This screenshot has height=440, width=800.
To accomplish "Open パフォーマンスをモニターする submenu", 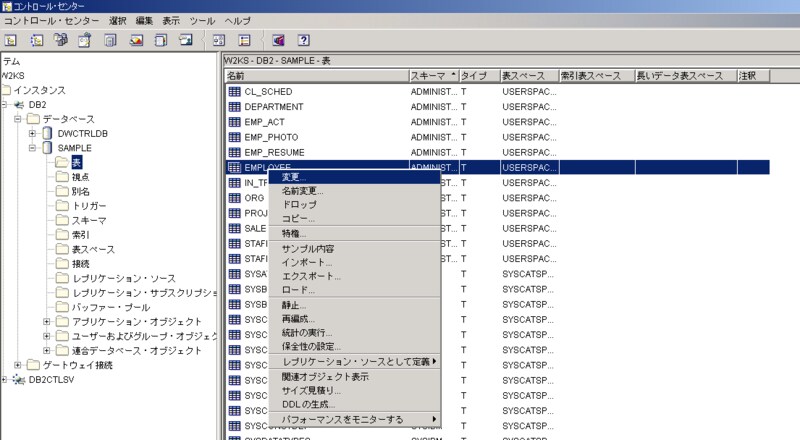I will 355,419.
